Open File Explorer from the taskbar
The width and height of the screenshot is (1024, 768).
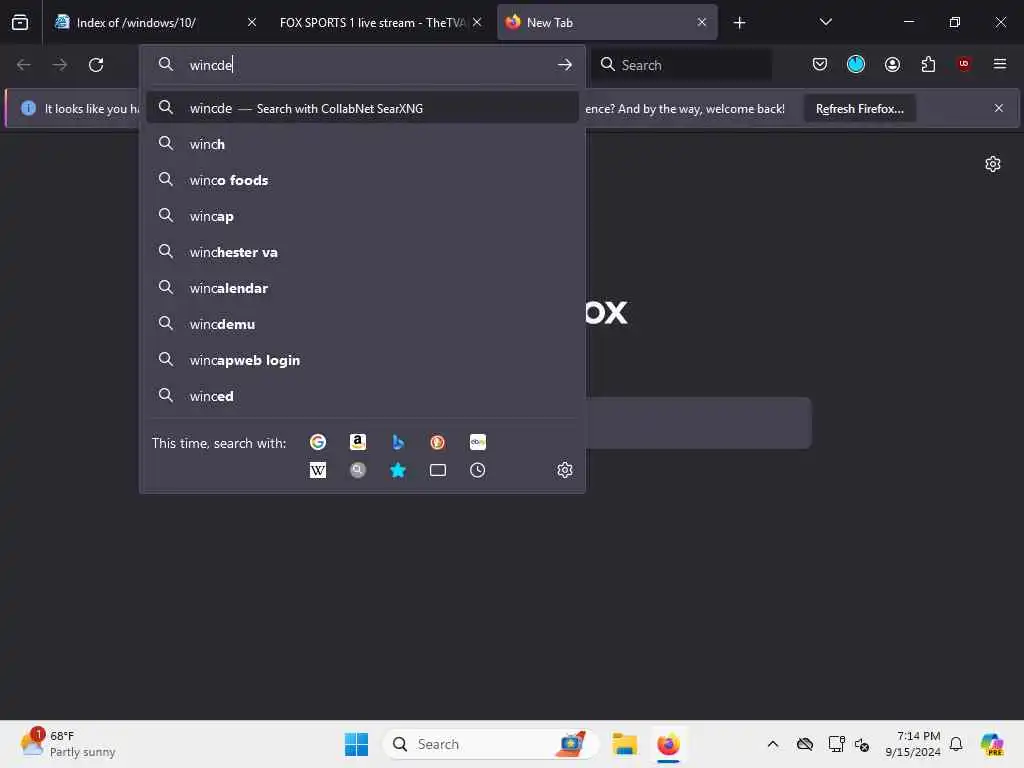tap(624, 744)
